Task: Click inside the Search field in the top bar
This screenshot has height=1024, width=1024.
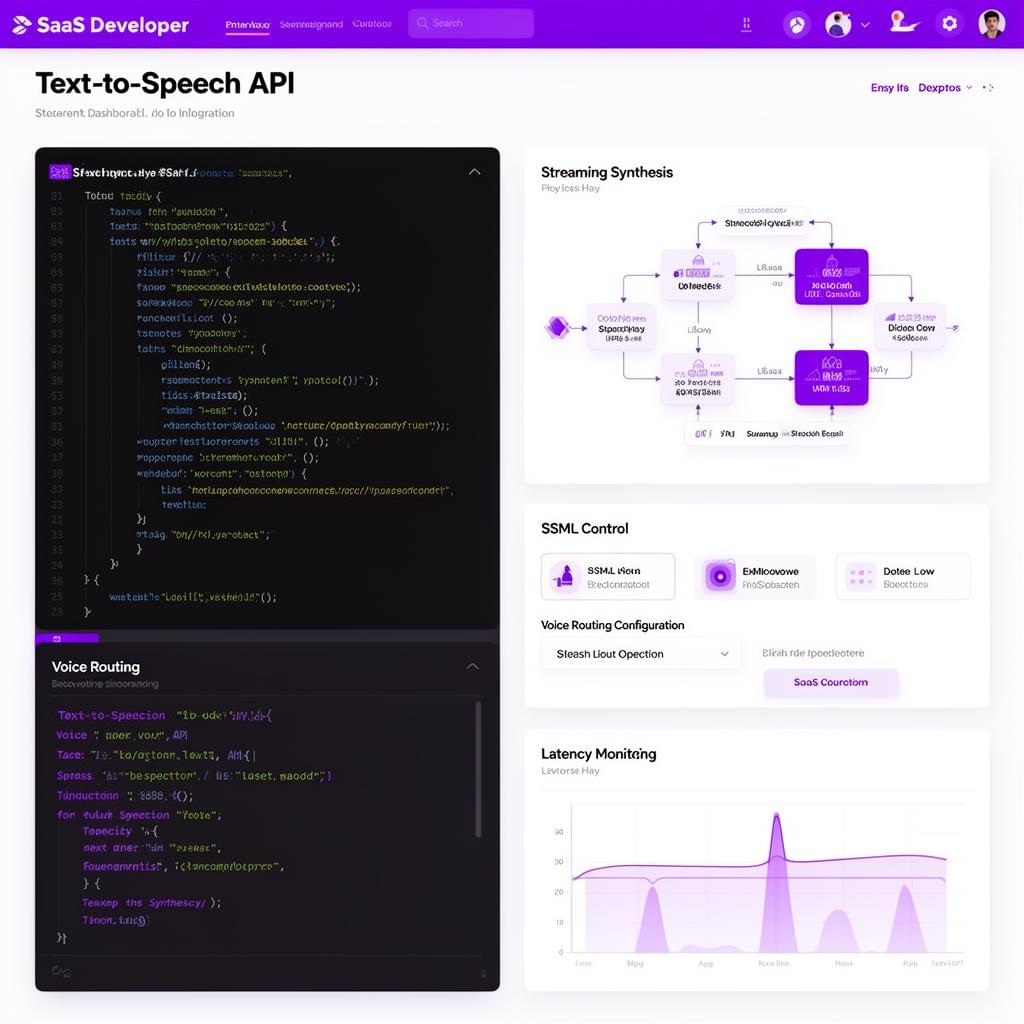Action: point(470,23)
